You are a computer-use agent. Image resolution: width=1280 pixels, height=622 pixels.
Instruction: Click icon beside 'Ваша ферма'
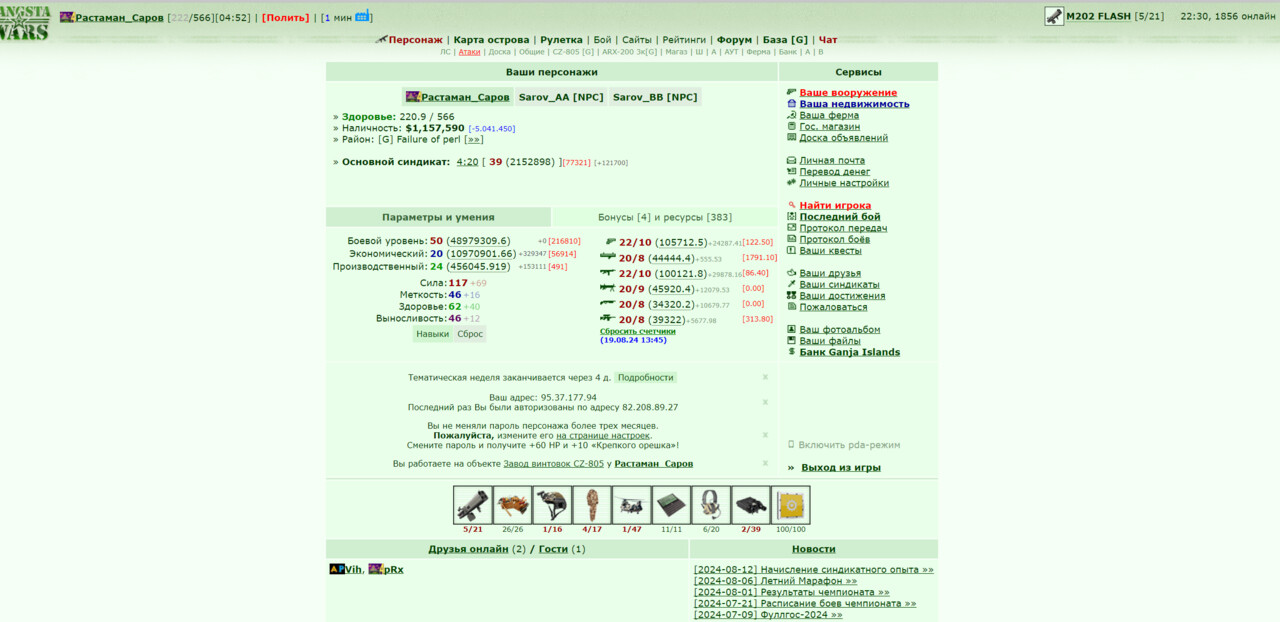click(x=792, y=115)
